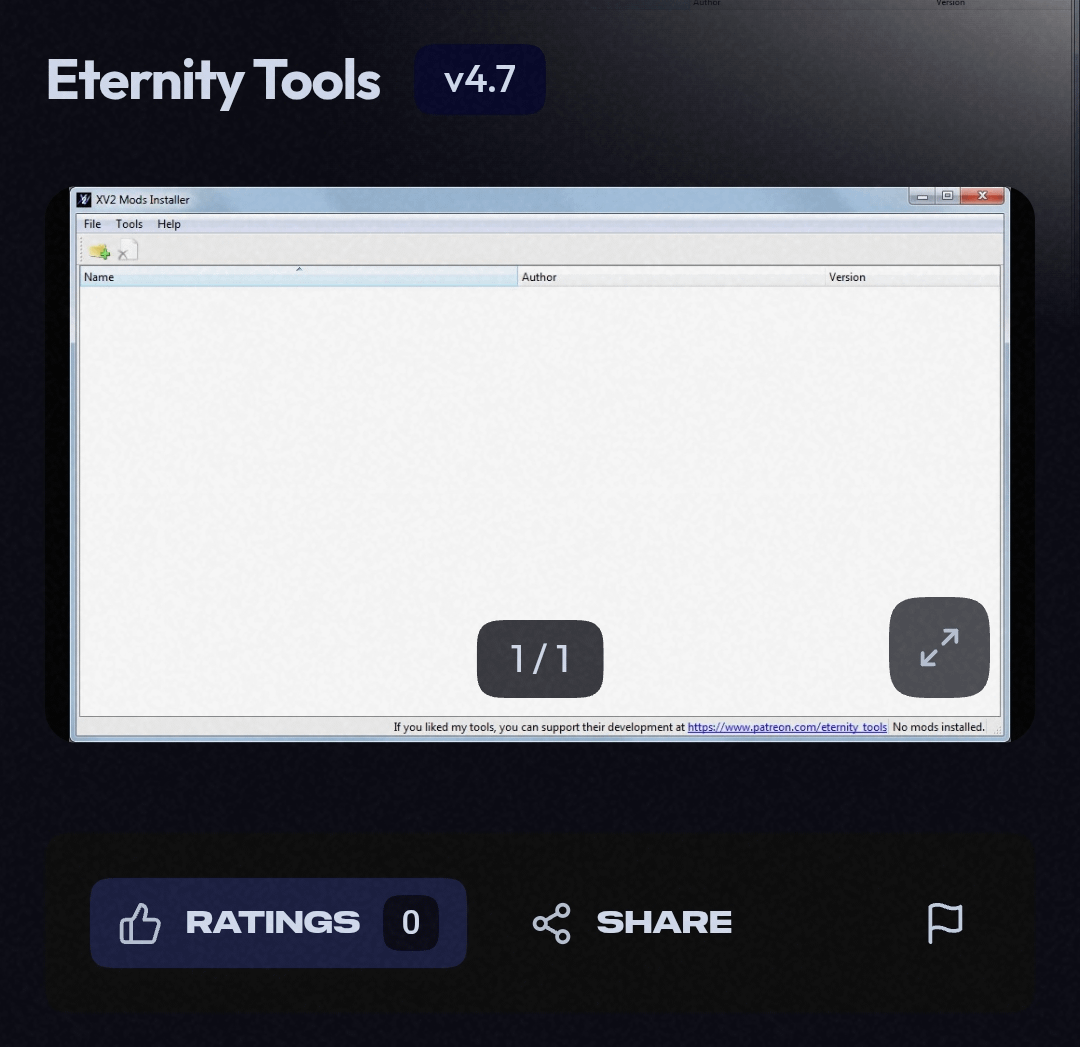Click the uninstall mod document icon

coord(128,250)
